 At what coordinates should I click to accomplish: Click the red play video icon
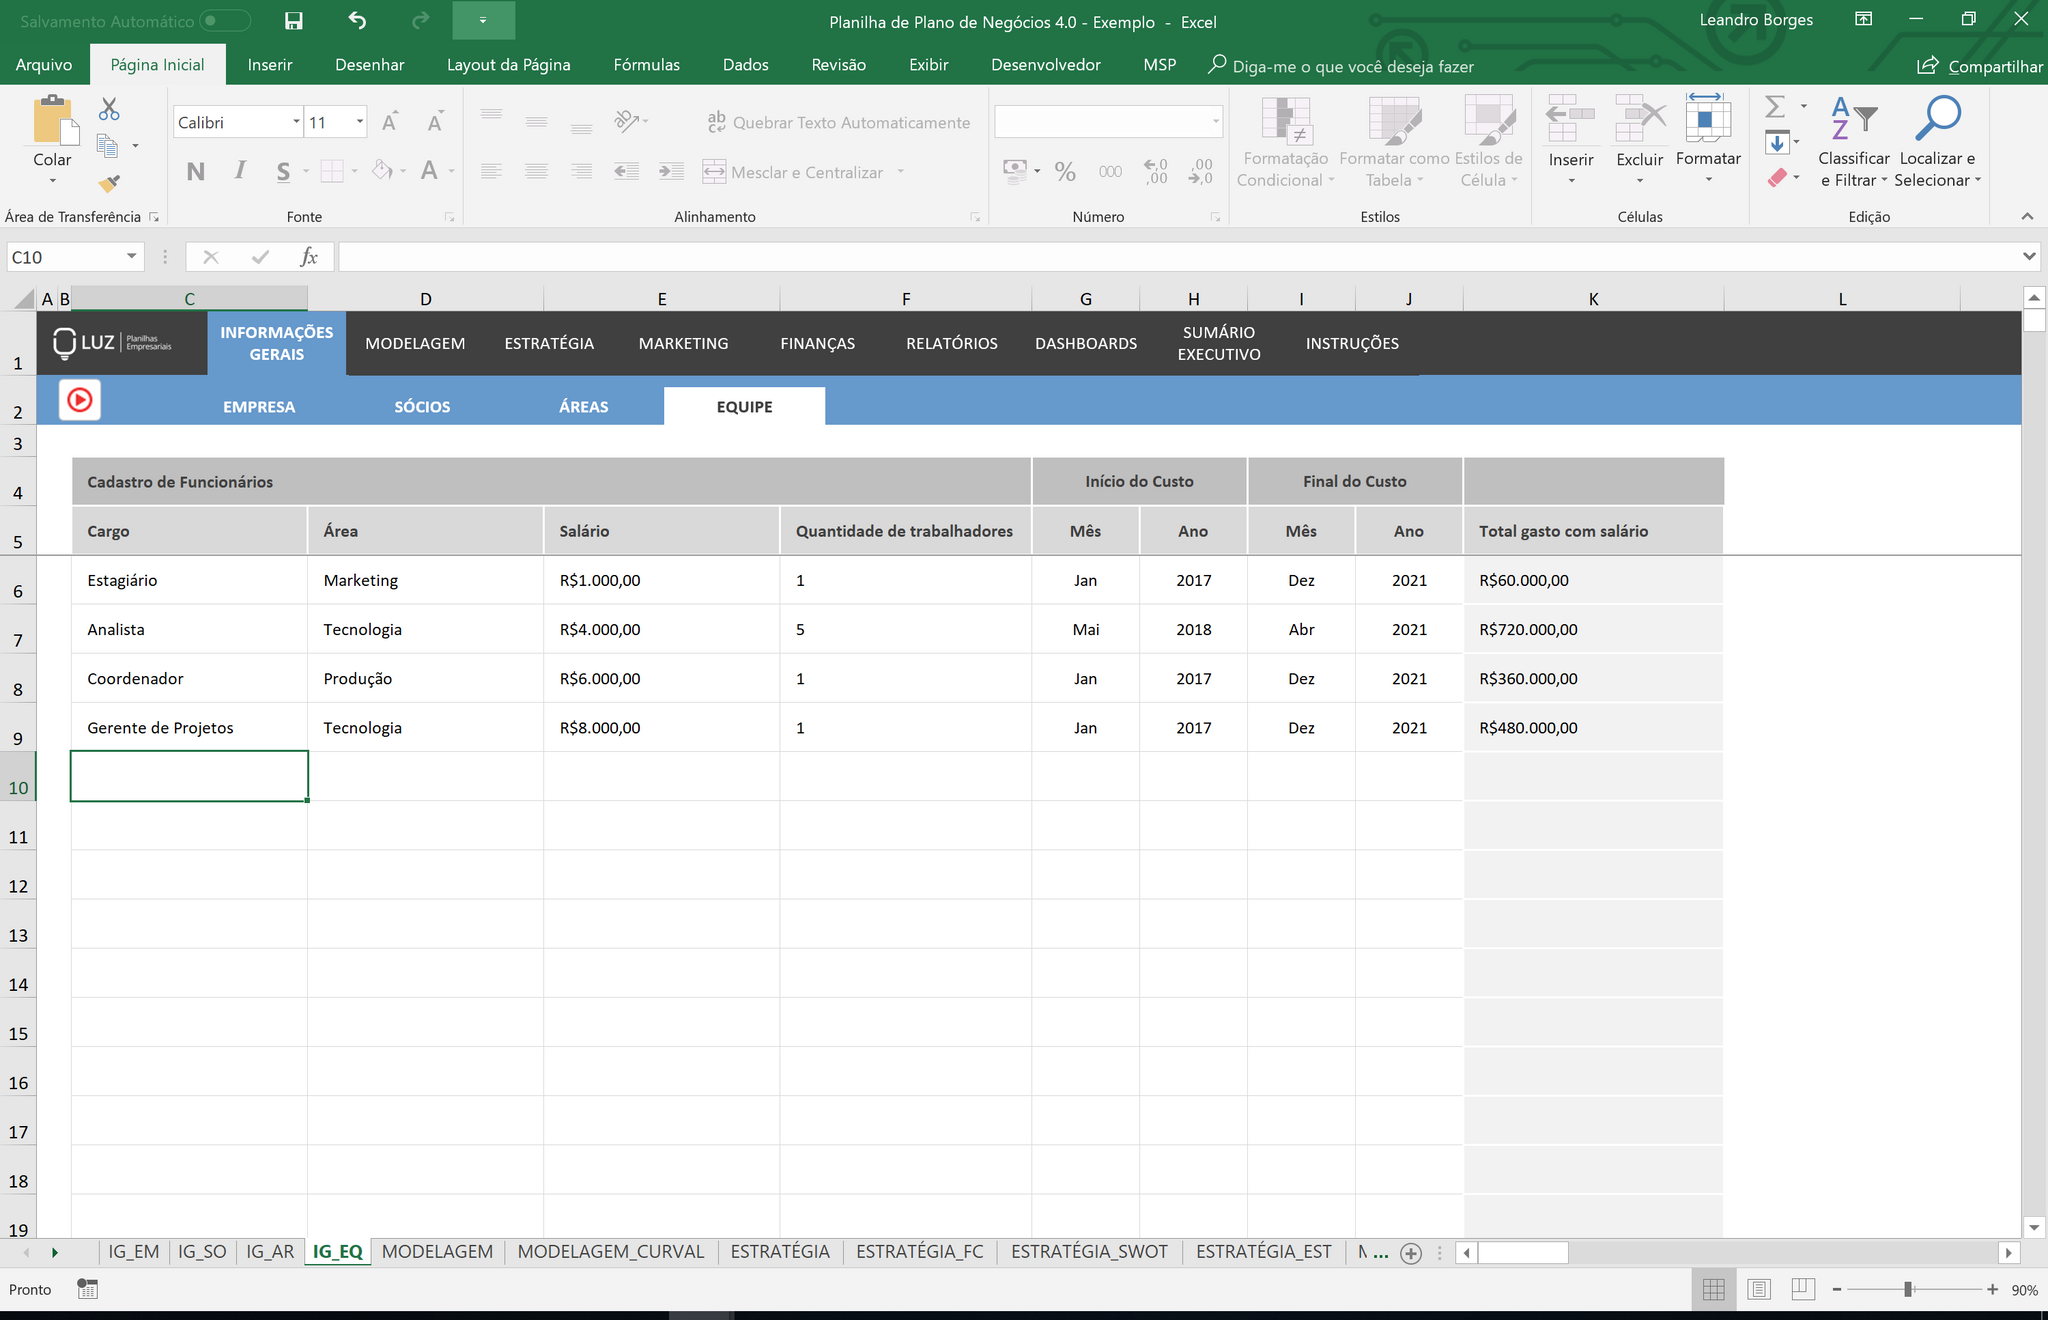point(80,401)
